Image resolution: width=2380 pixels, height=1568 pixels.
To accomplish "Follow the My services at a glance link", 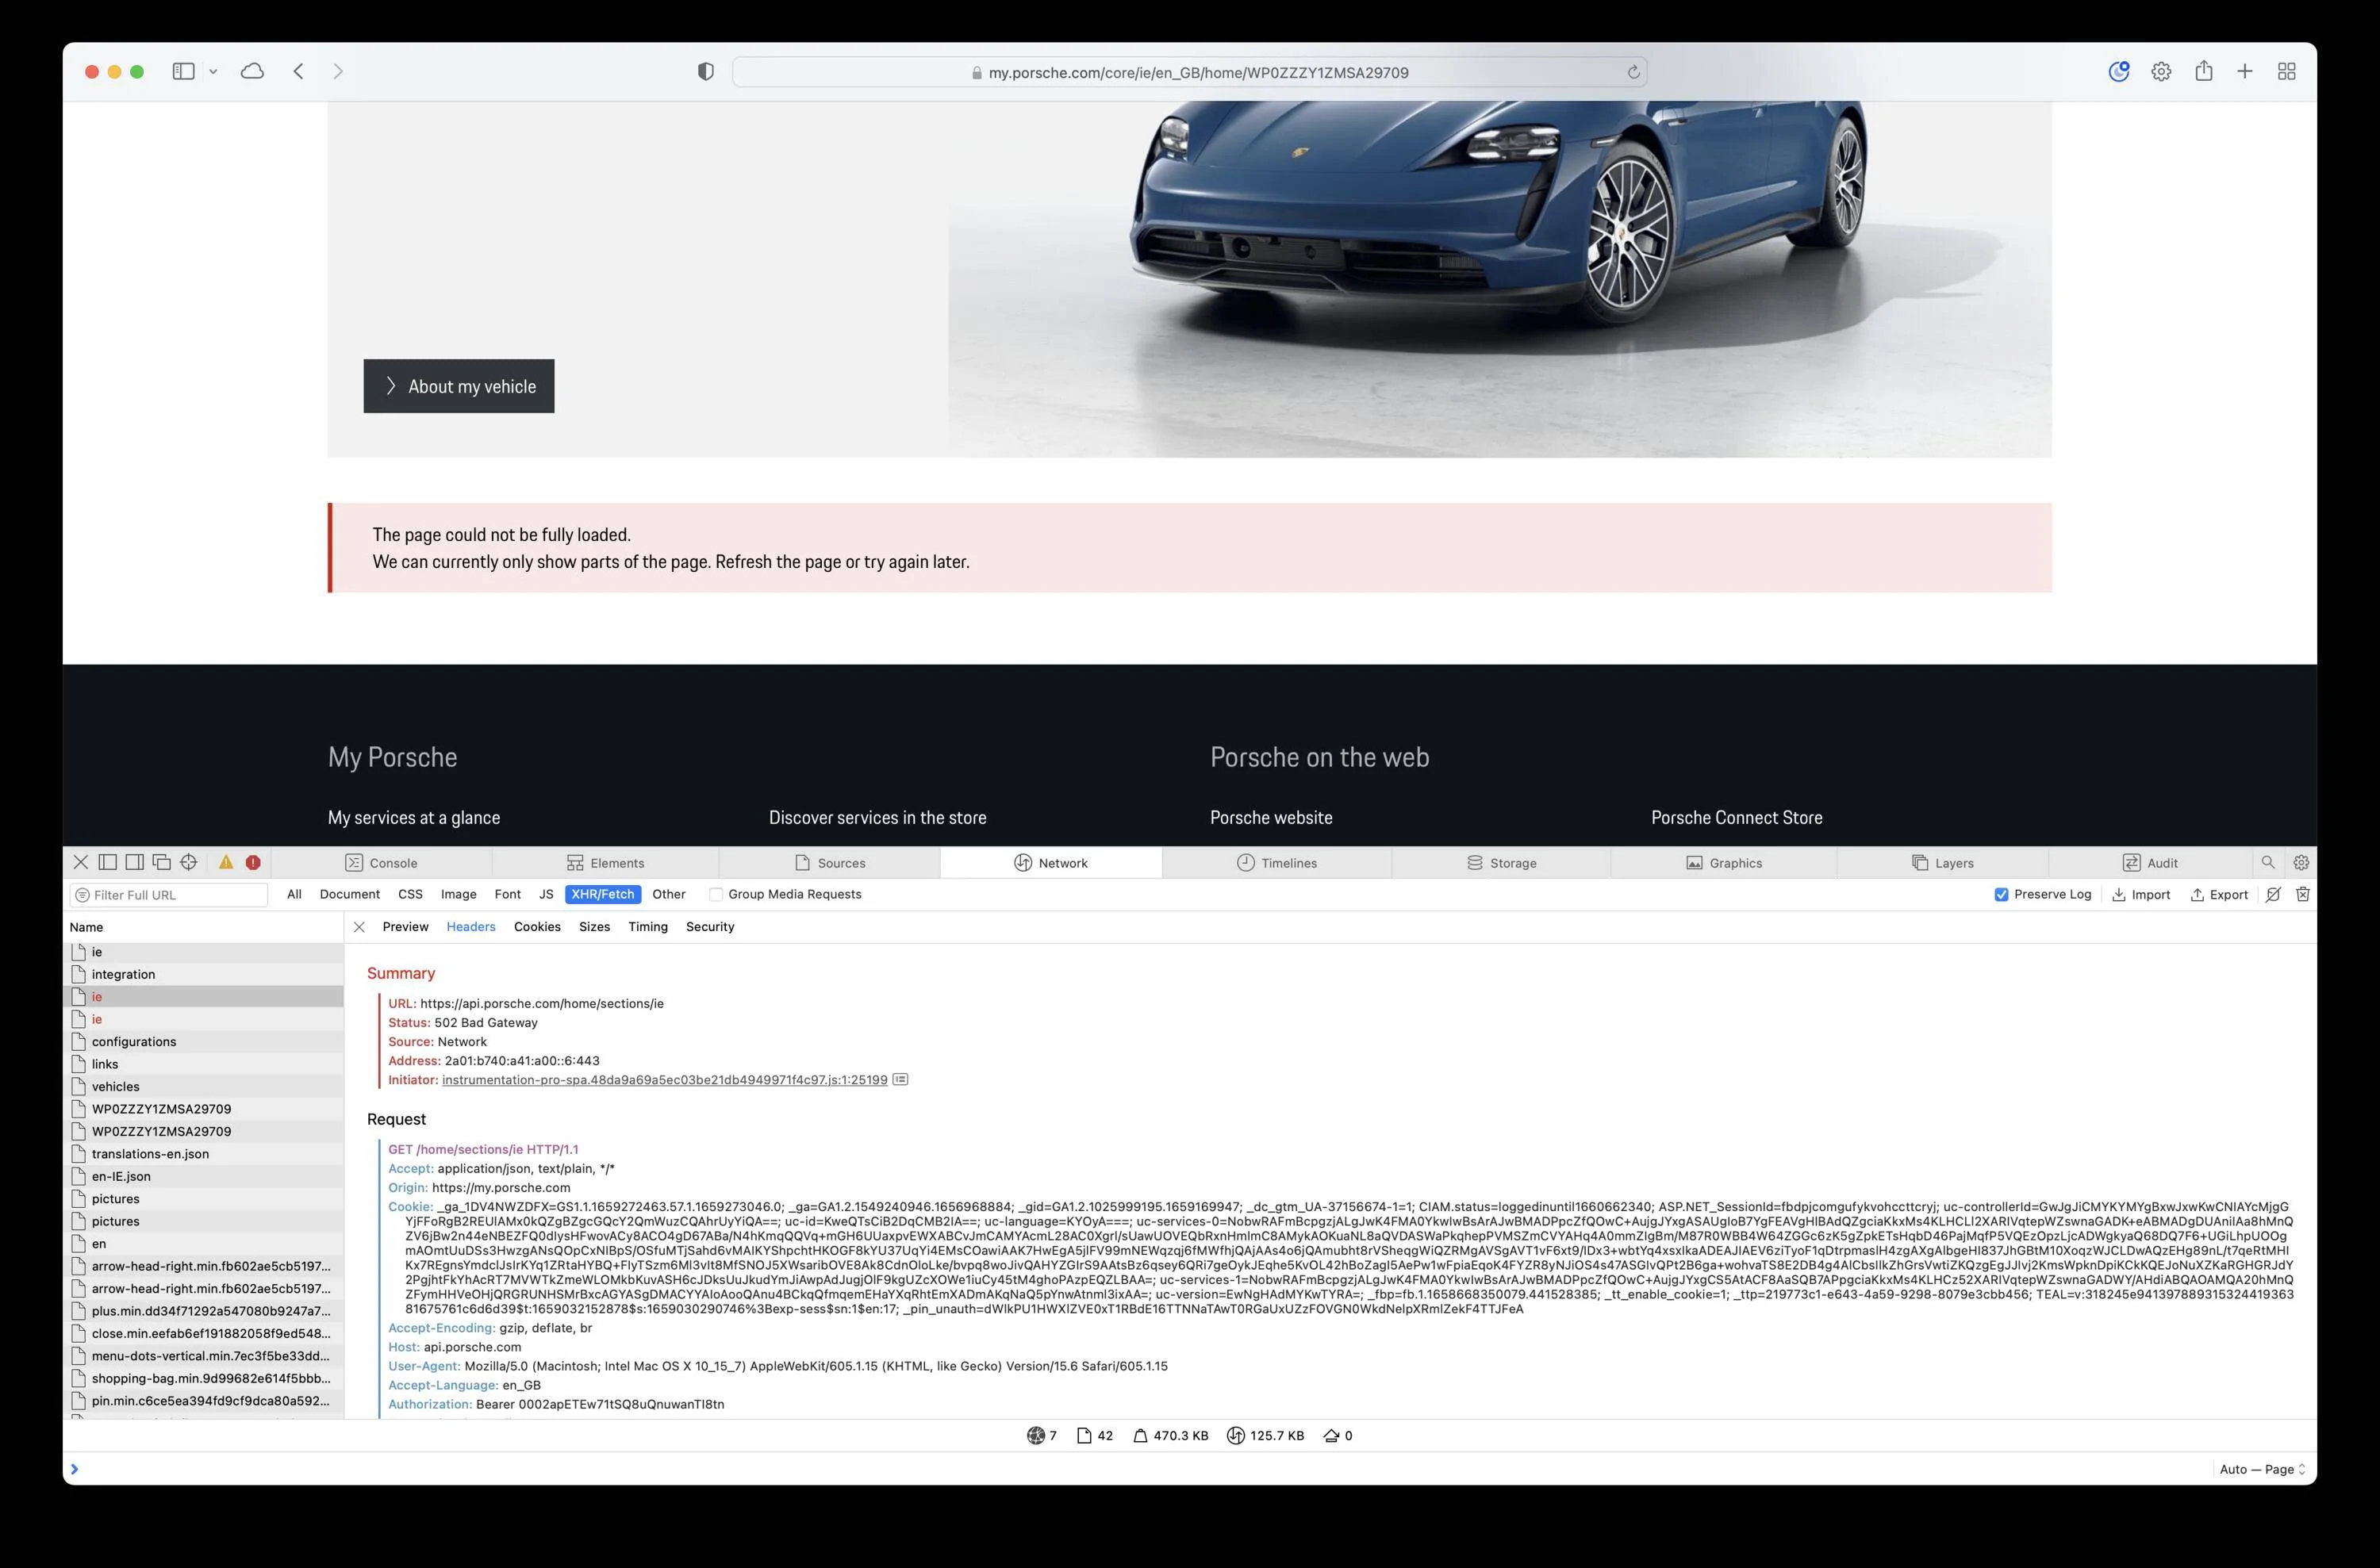I will coord(414,817).
